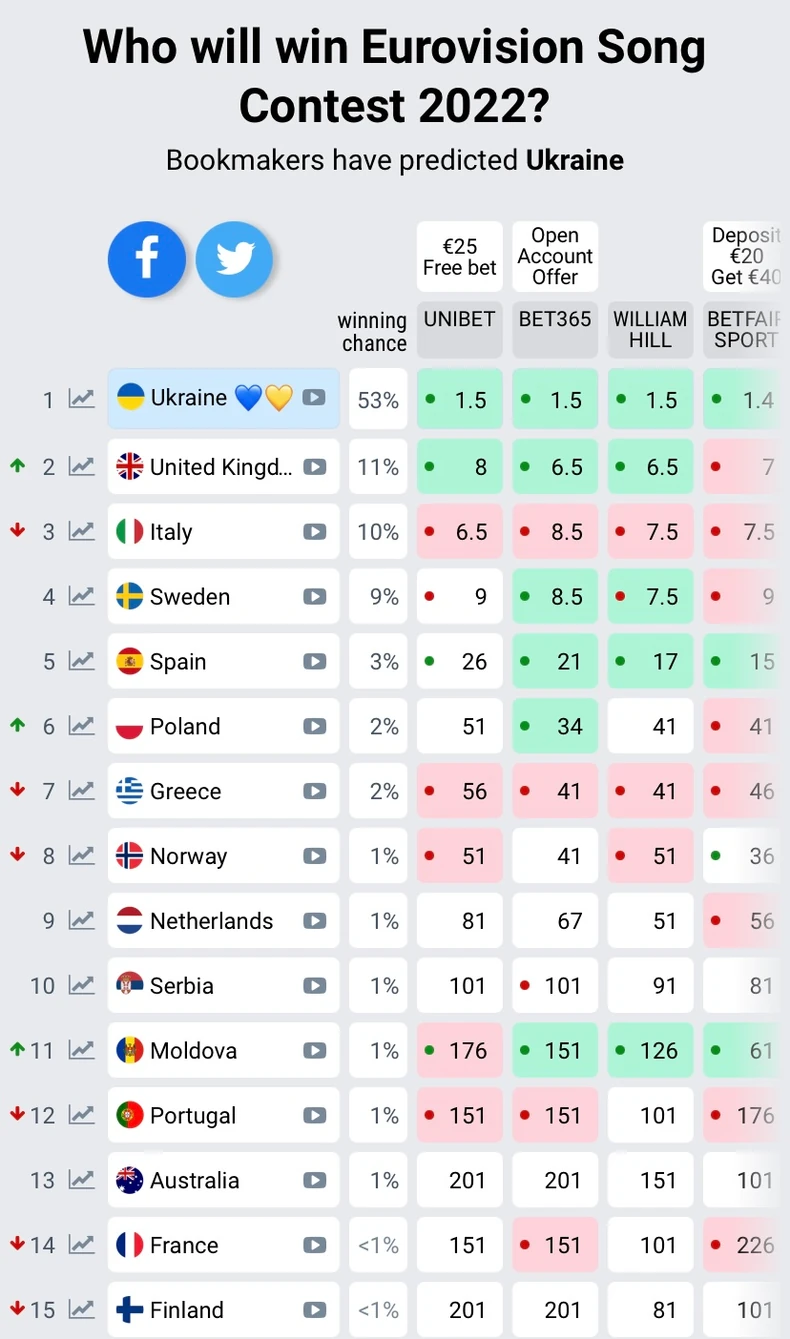Play Spain's song video icon
The height and width of the screenshot is (1339, 790).
click(314, 662)
